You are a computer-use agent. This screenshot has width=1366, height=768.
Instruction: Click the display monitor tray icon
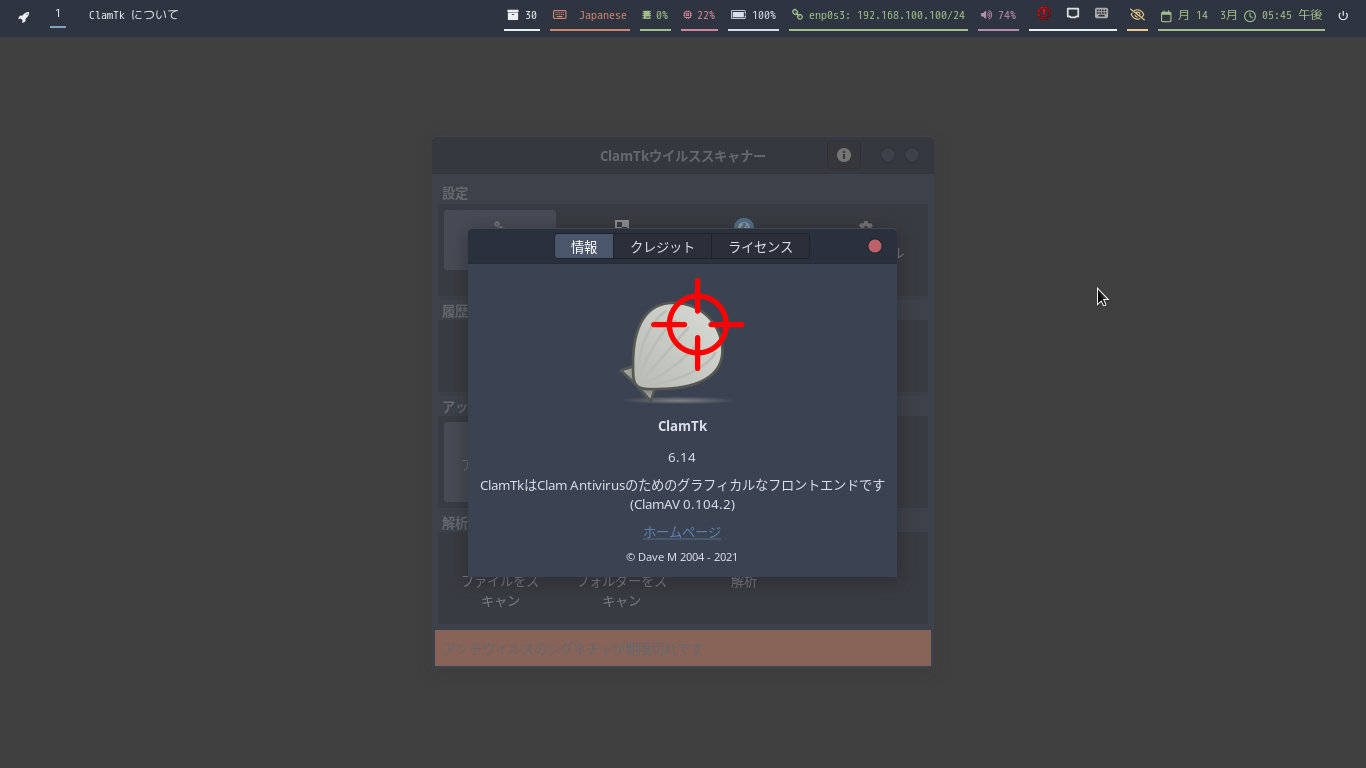pyautogui.click(x=1073, y=14)
